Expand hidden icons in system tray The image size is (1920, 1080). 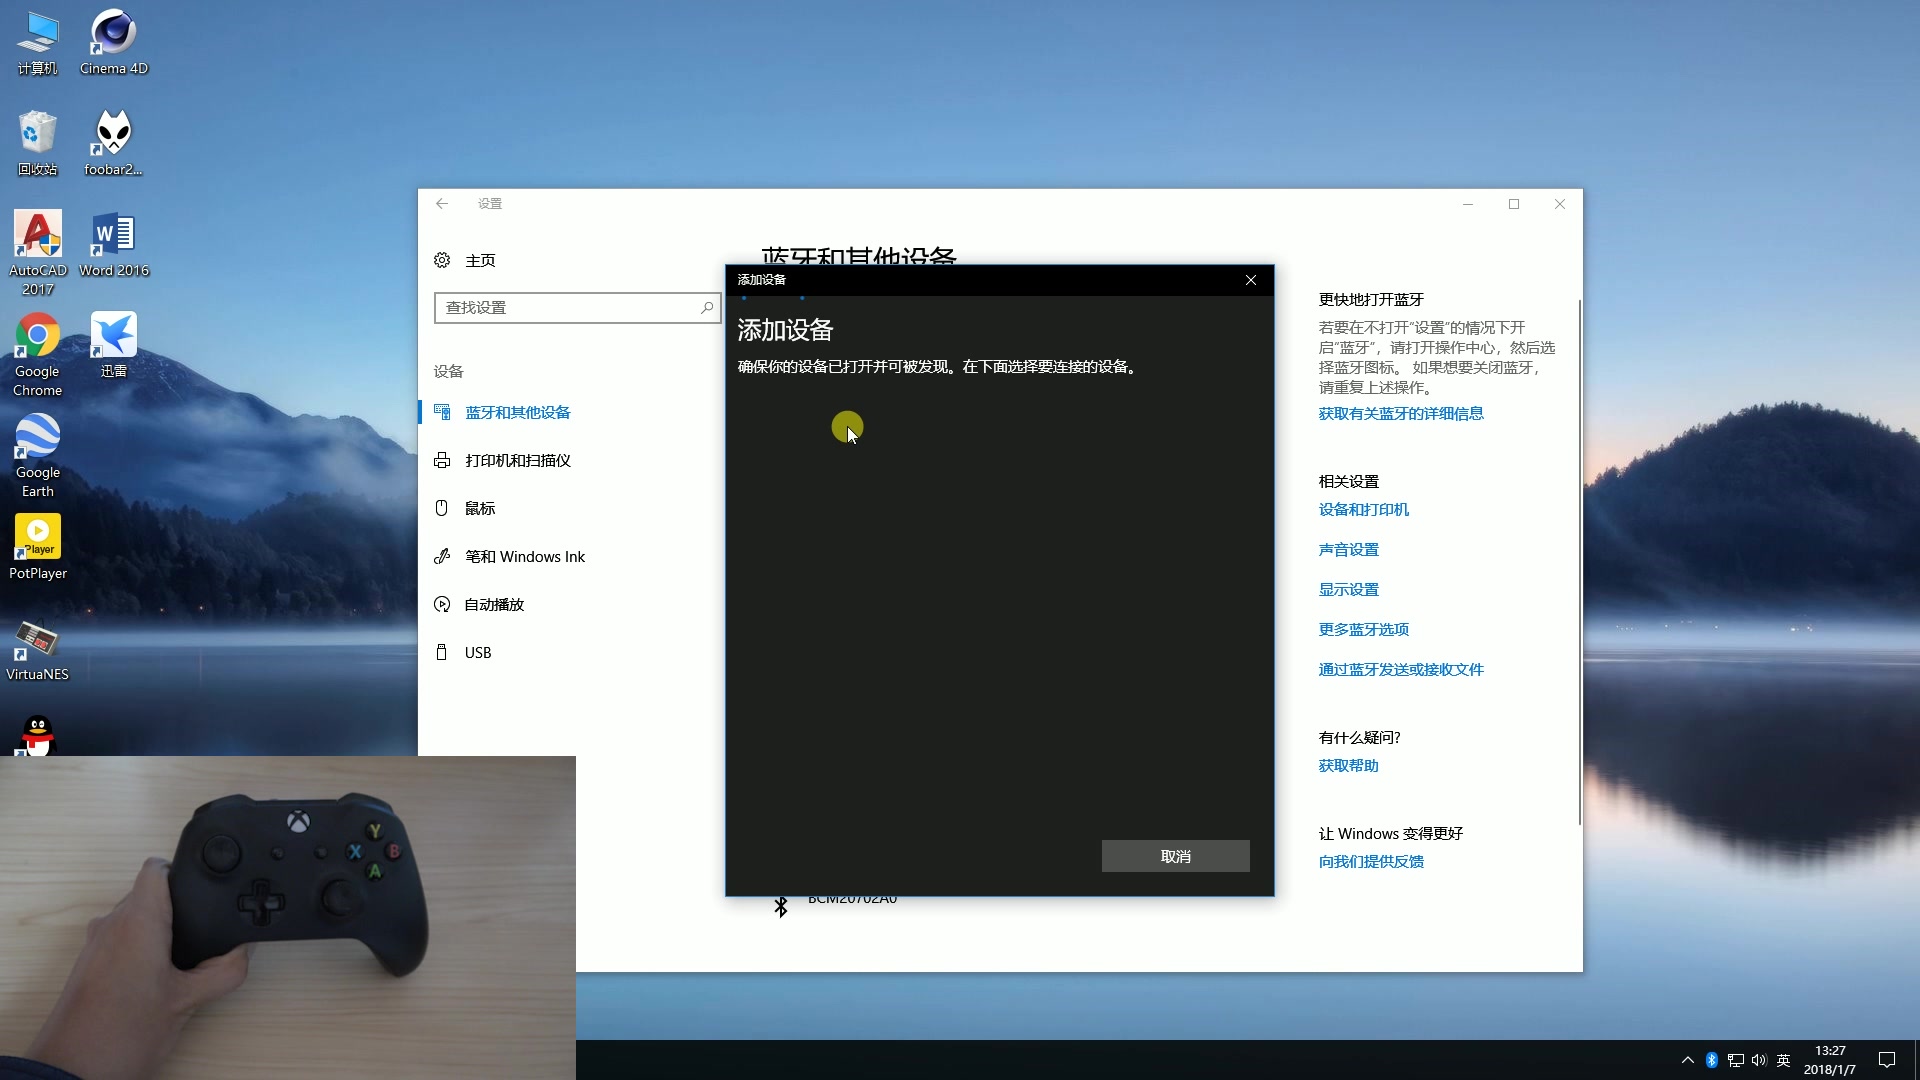(x=1687, y=1060)
